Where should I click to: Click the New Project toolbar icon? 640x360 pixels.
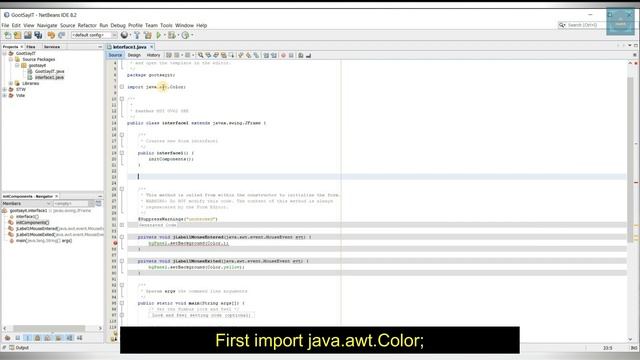point(18,36)
